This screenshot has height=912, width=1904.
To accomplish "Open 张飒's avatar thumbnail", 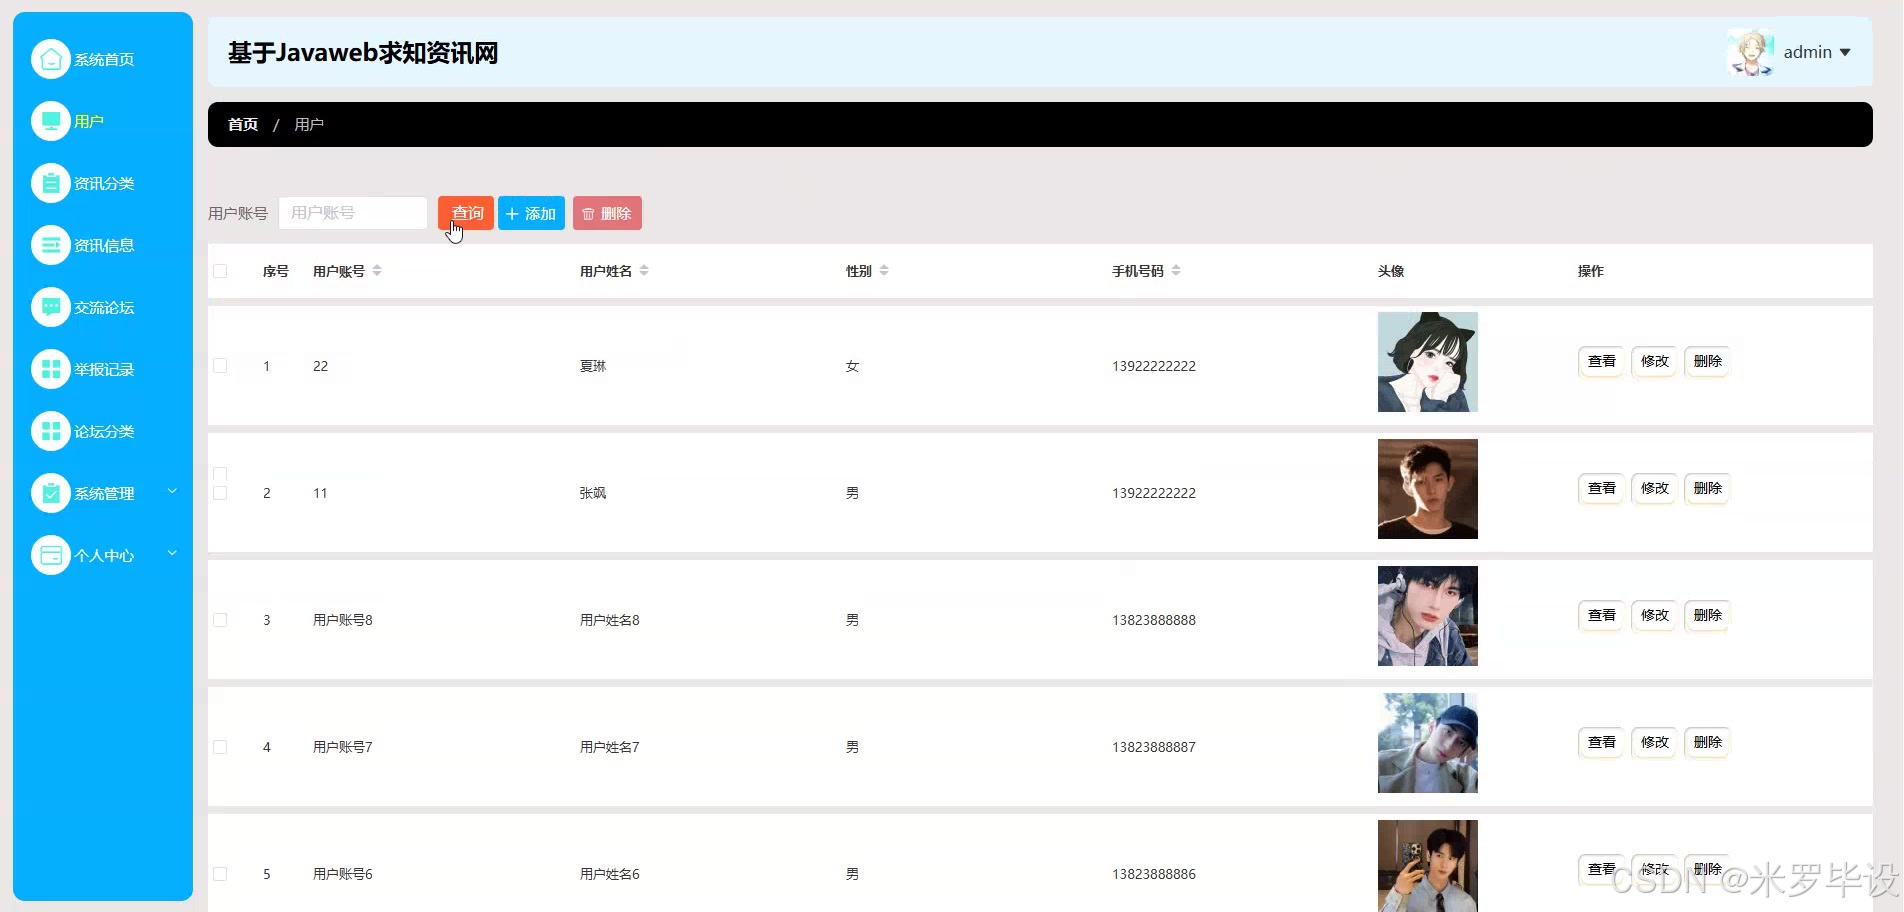I will click(1428, 489).
